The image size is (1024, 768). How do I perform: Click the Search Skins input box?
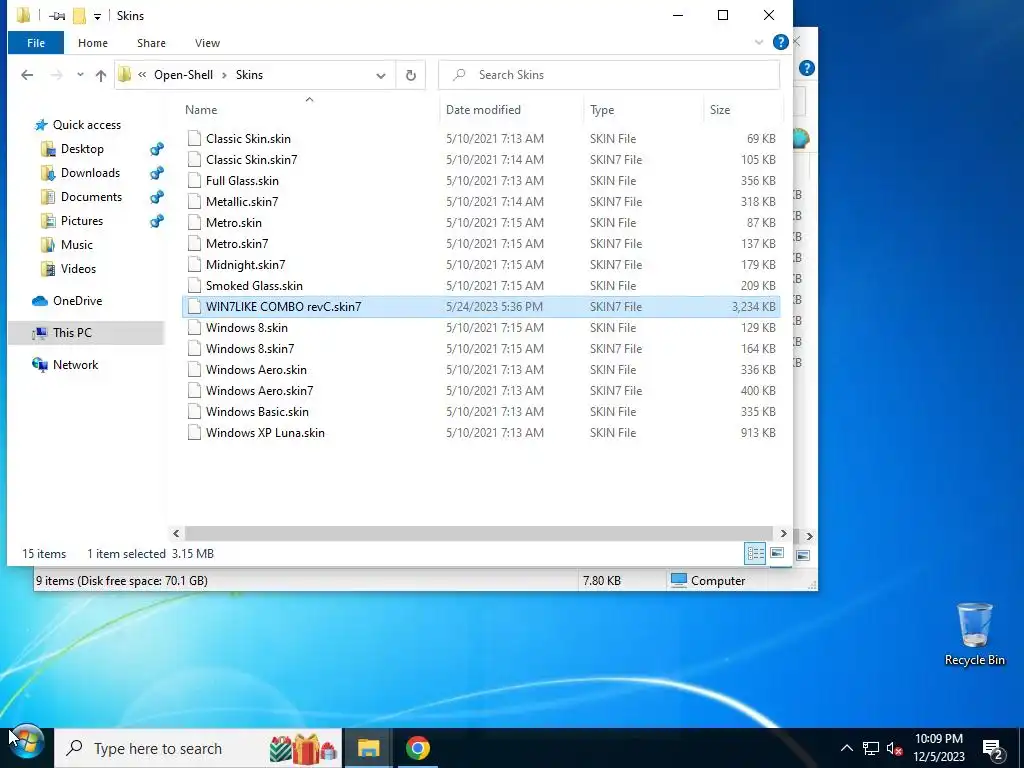(609, 75)
